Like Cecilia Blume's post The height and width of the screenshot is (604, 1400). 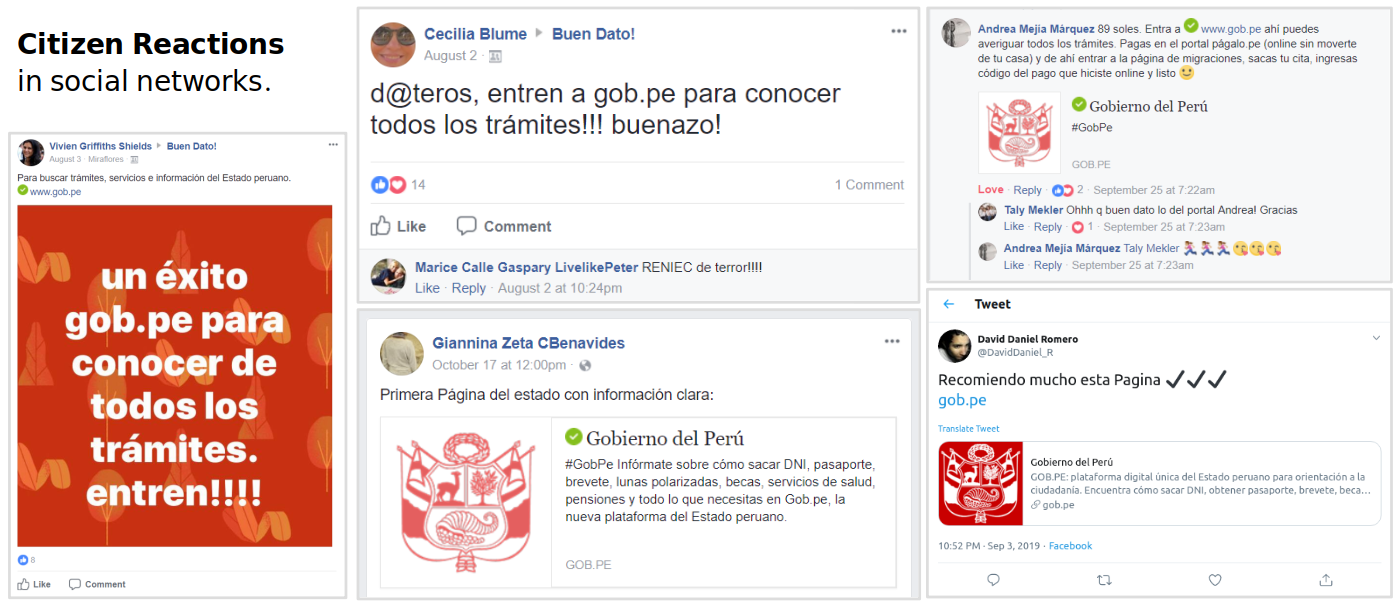[398, 226]
